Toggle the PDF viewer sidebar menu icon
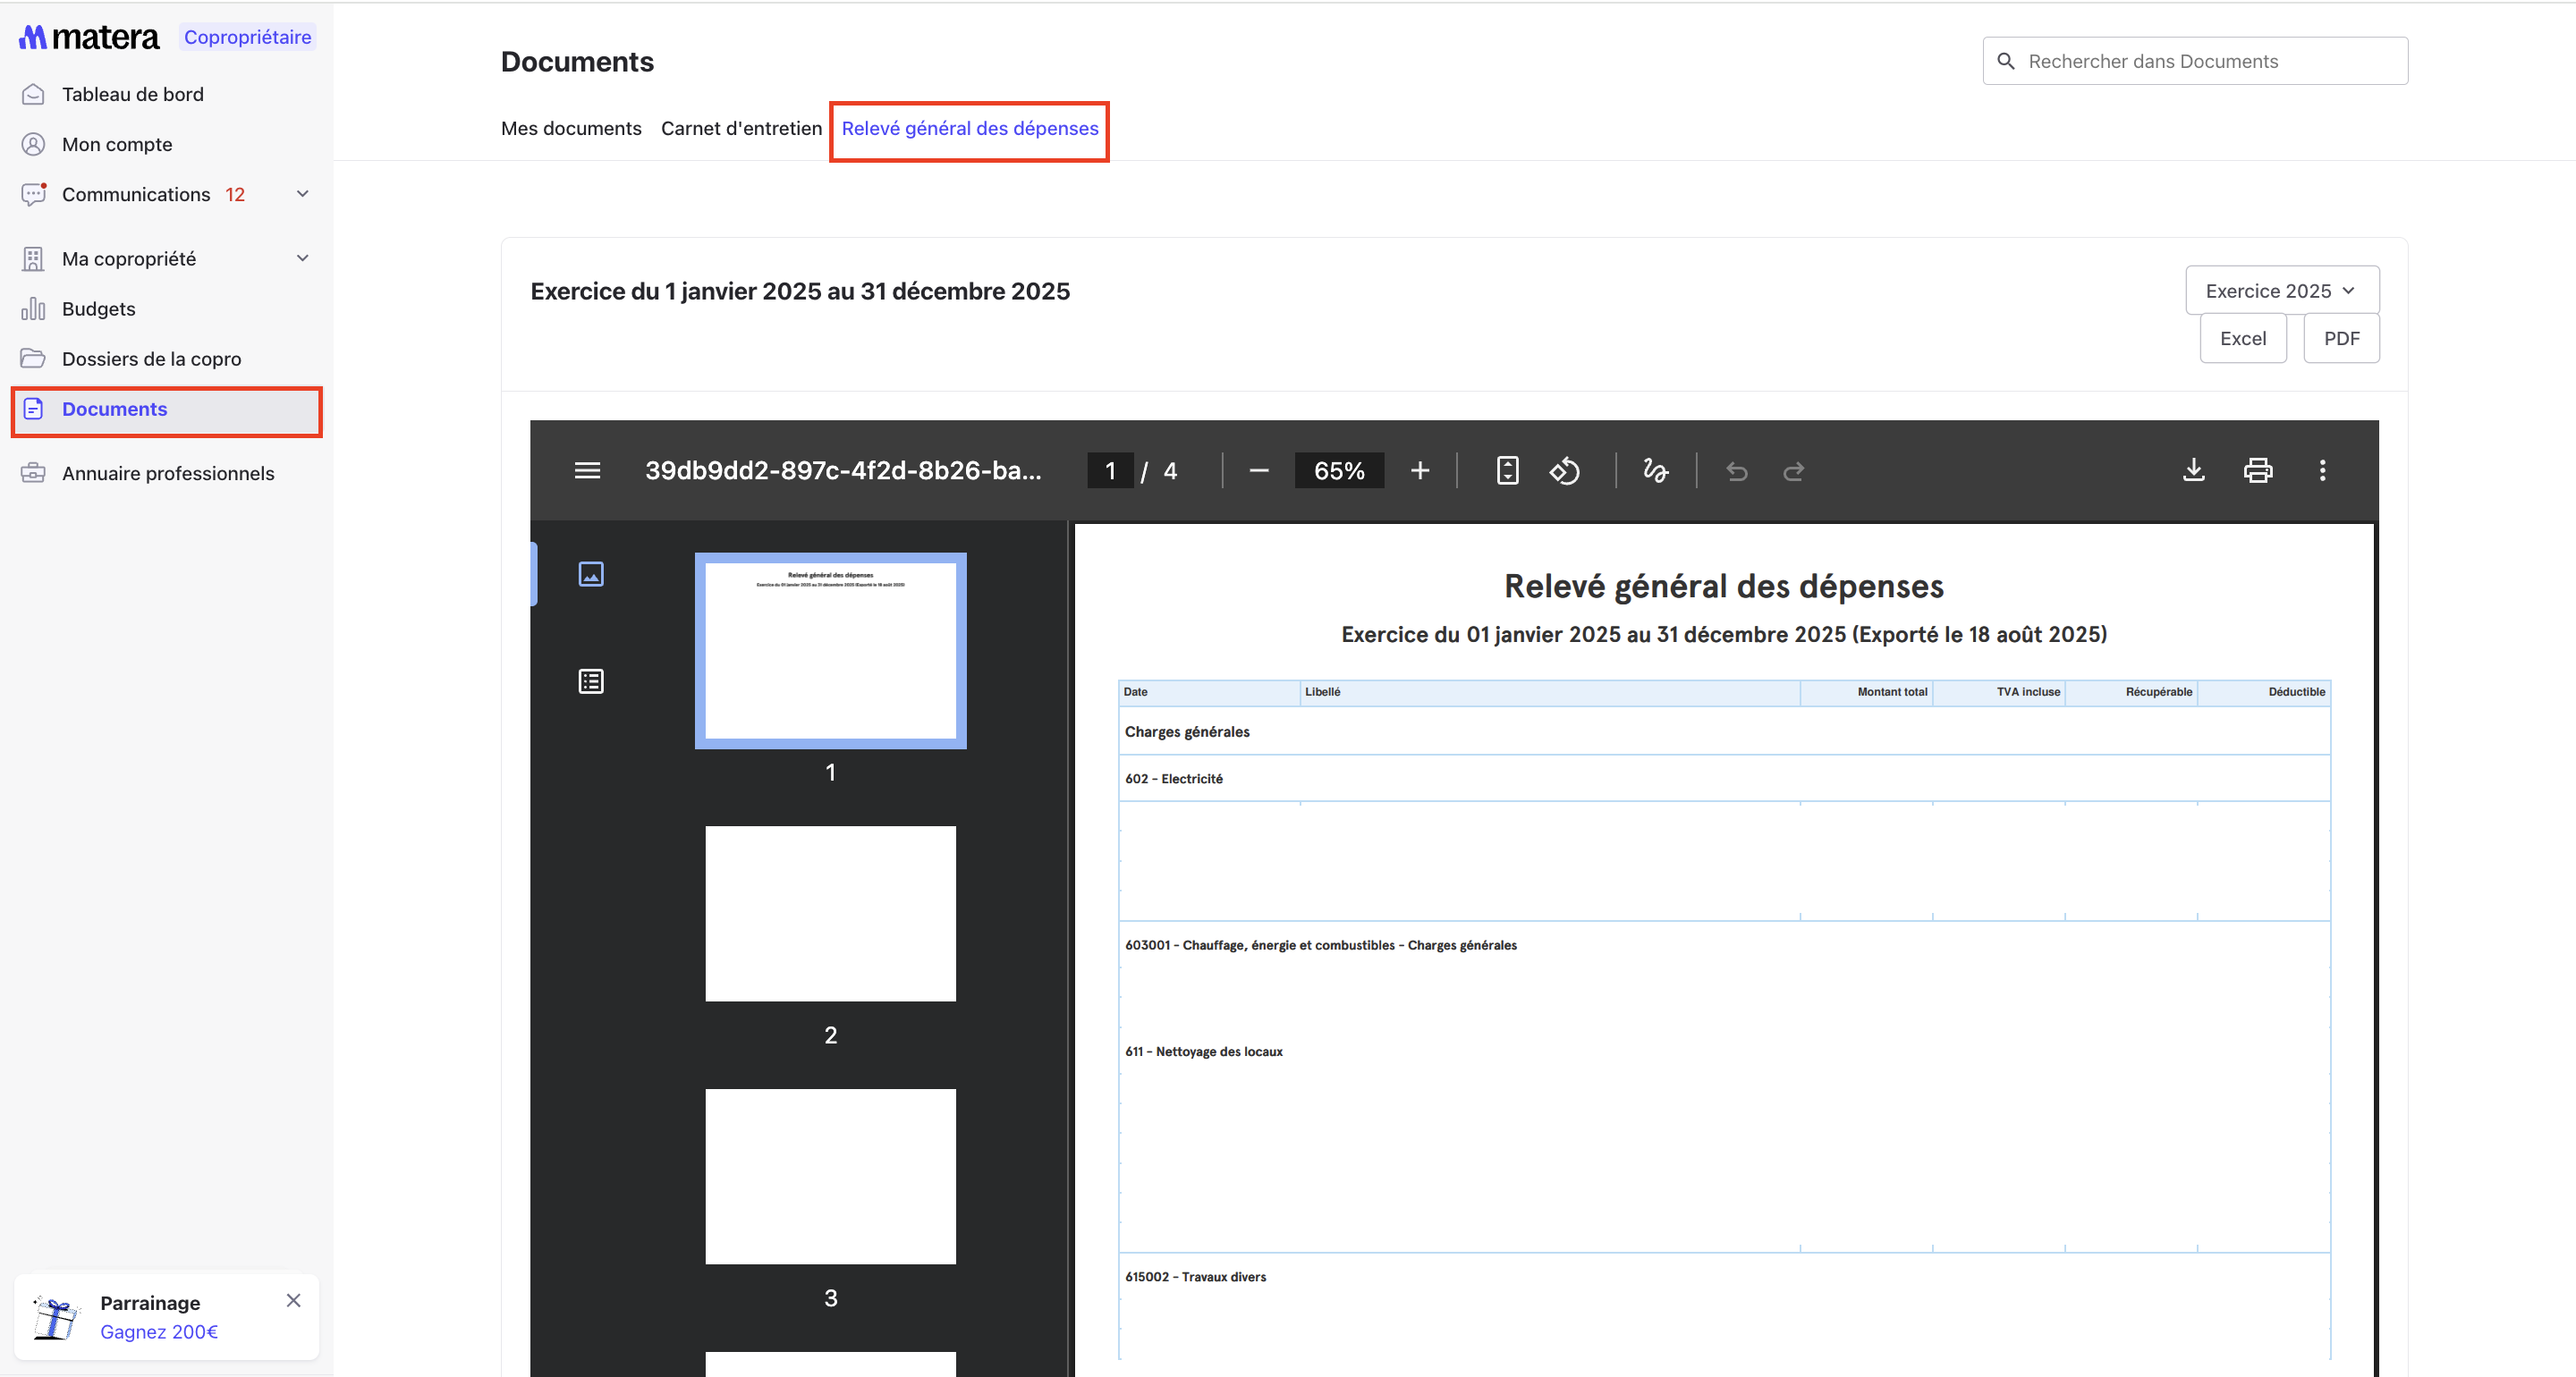The image size is (2576, 1377). (587, 470)
